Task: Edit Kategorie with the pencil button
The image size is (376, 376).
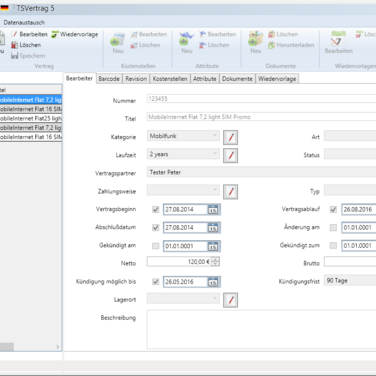Action: click(x=231, y=137)
